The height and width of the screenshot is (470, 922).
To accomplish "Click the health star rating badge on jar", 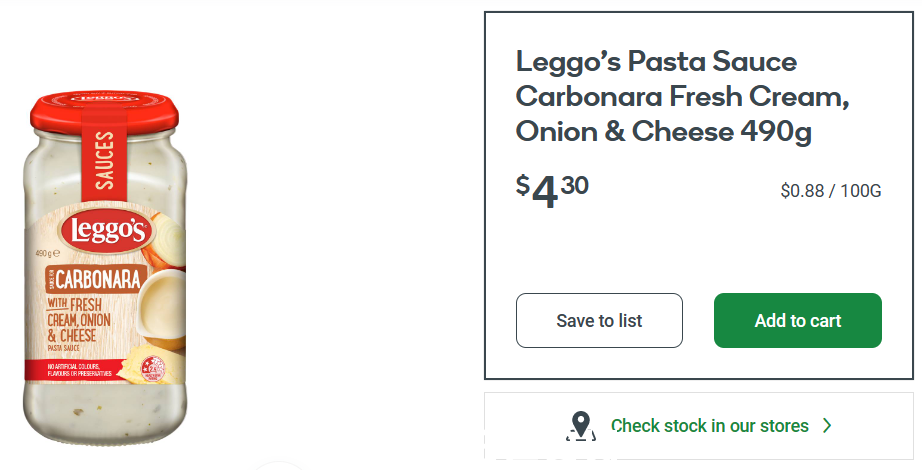I will 153,369.
